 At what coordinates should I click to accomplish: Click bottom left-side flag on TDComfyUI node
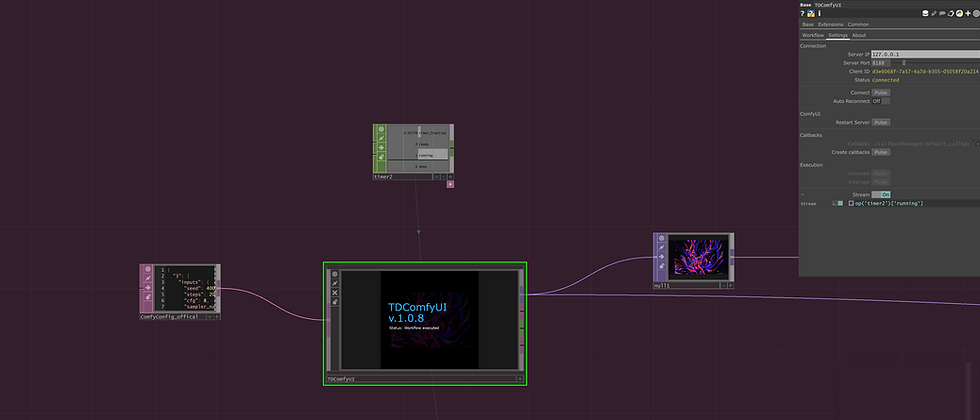pos(335,302)
